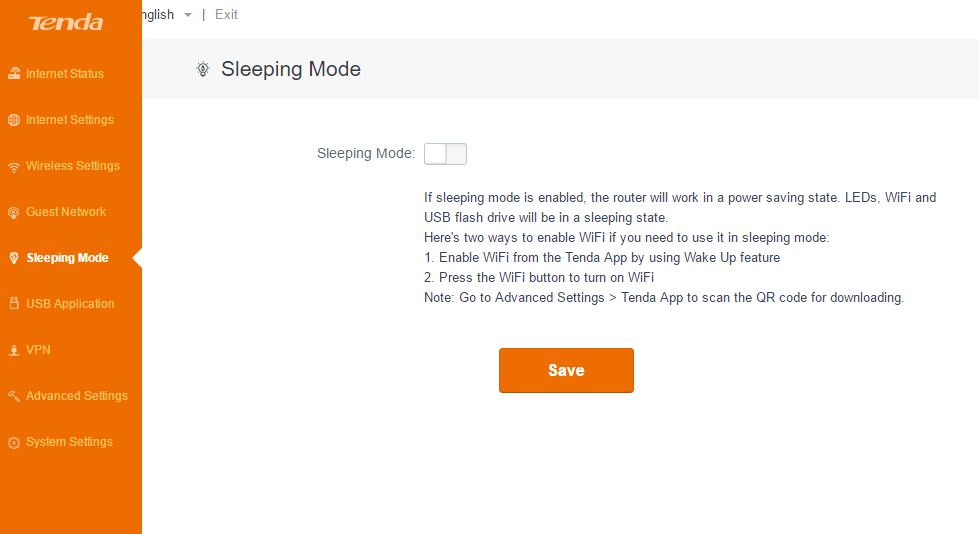Viewport: 979px width, 534px height.
Task: Click the VPN icon in sidebar
Action: pyautogui.click(x=14, y=351)
